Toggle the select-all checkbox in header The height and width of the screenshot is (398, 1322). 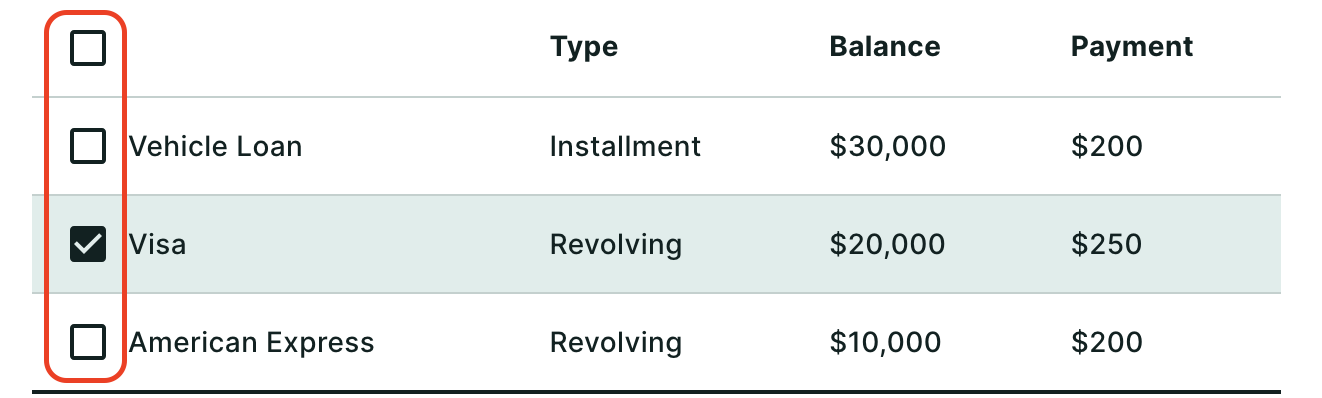pos(88,47)
